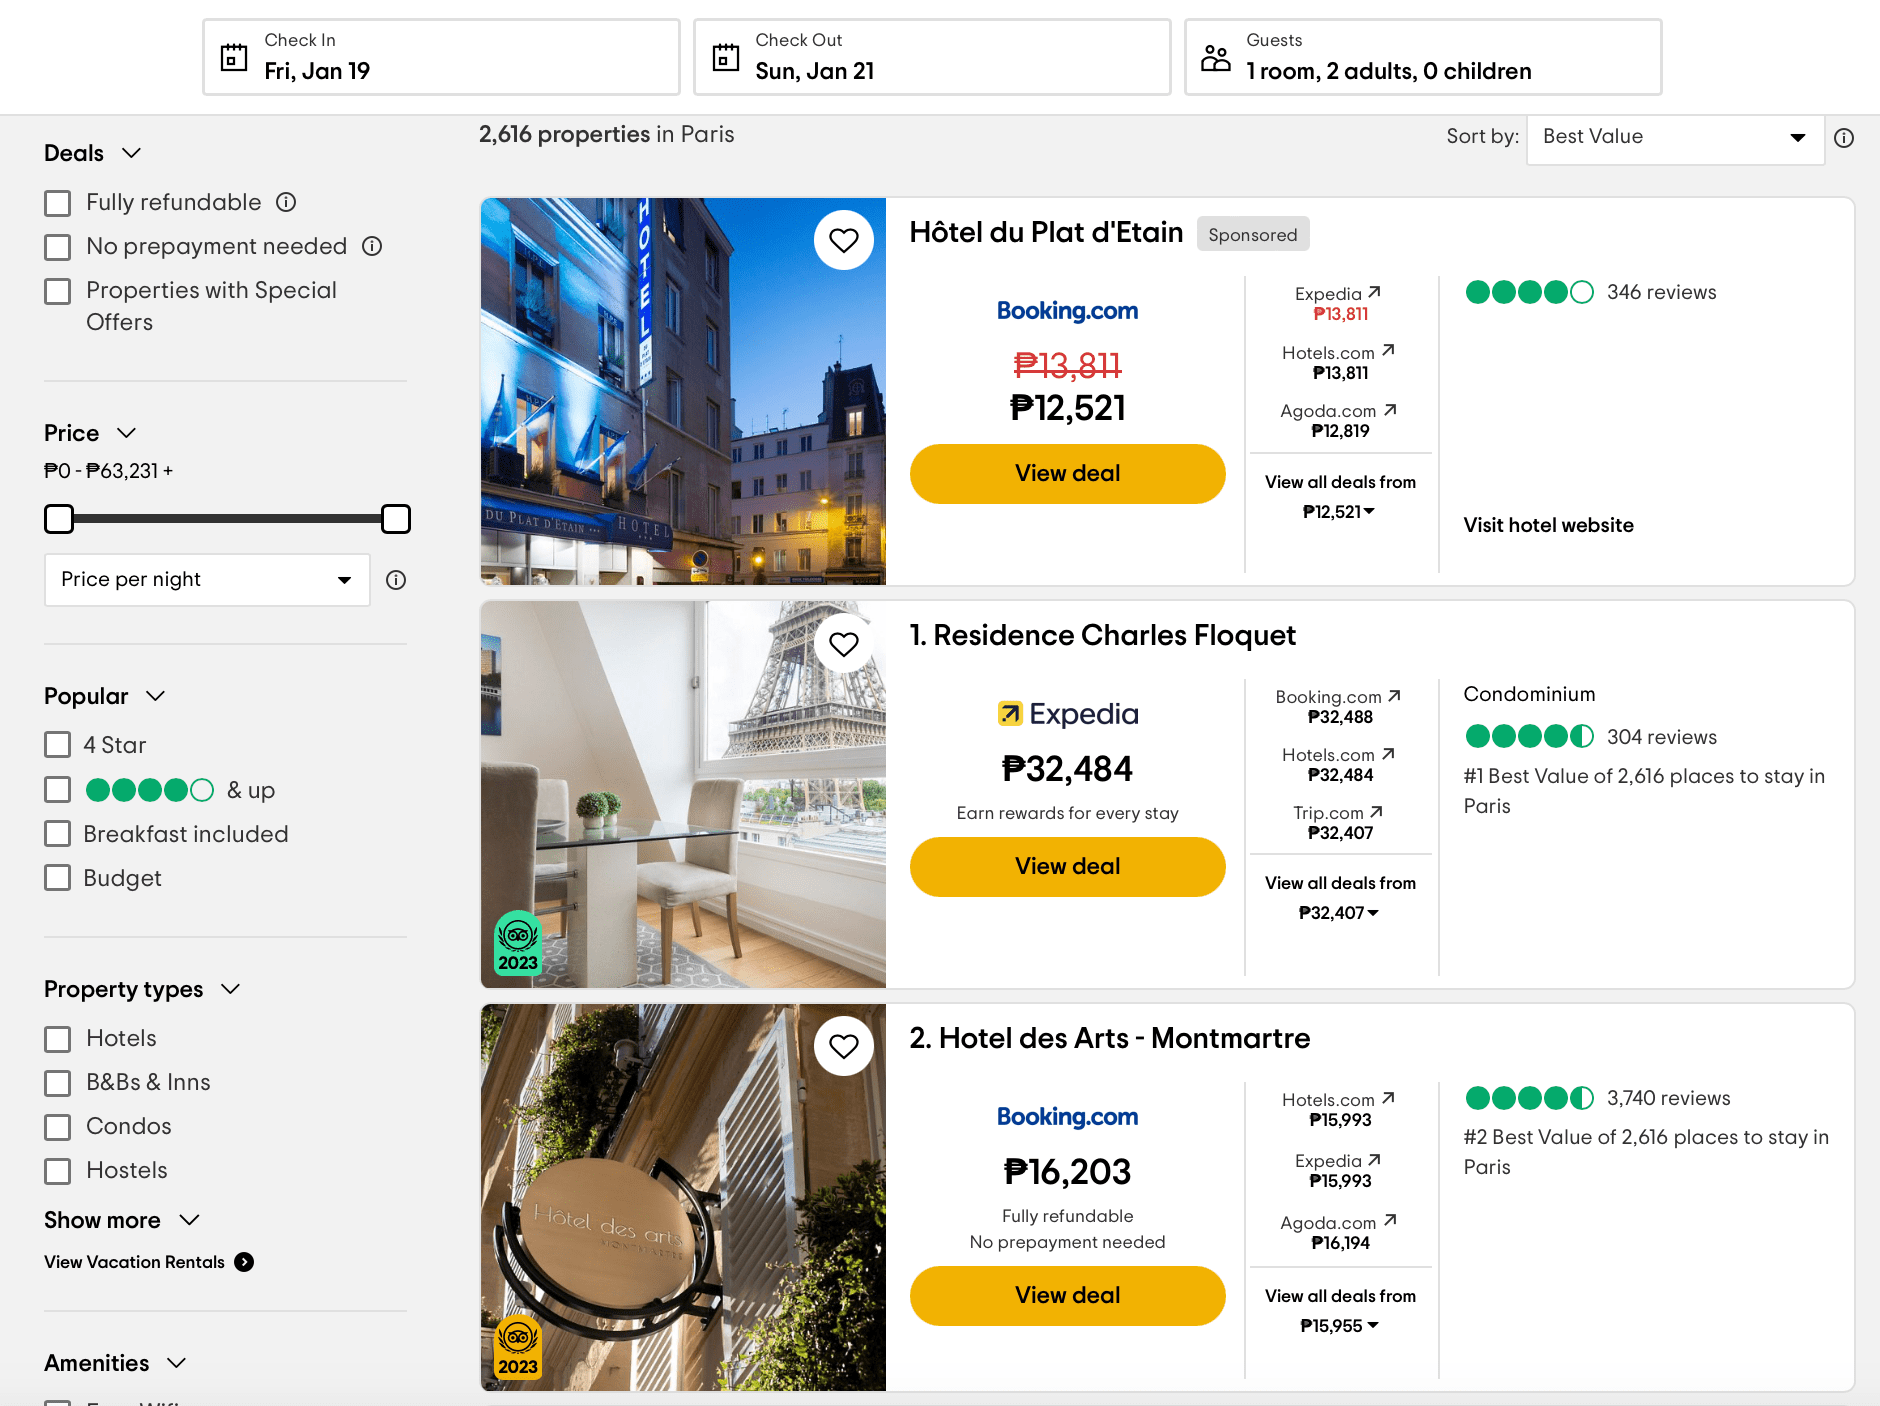This screenshot has height=1406, width=1880.
Task: Check the 4 bubbles & up rating filter
Action: click(x=58, y=790)
